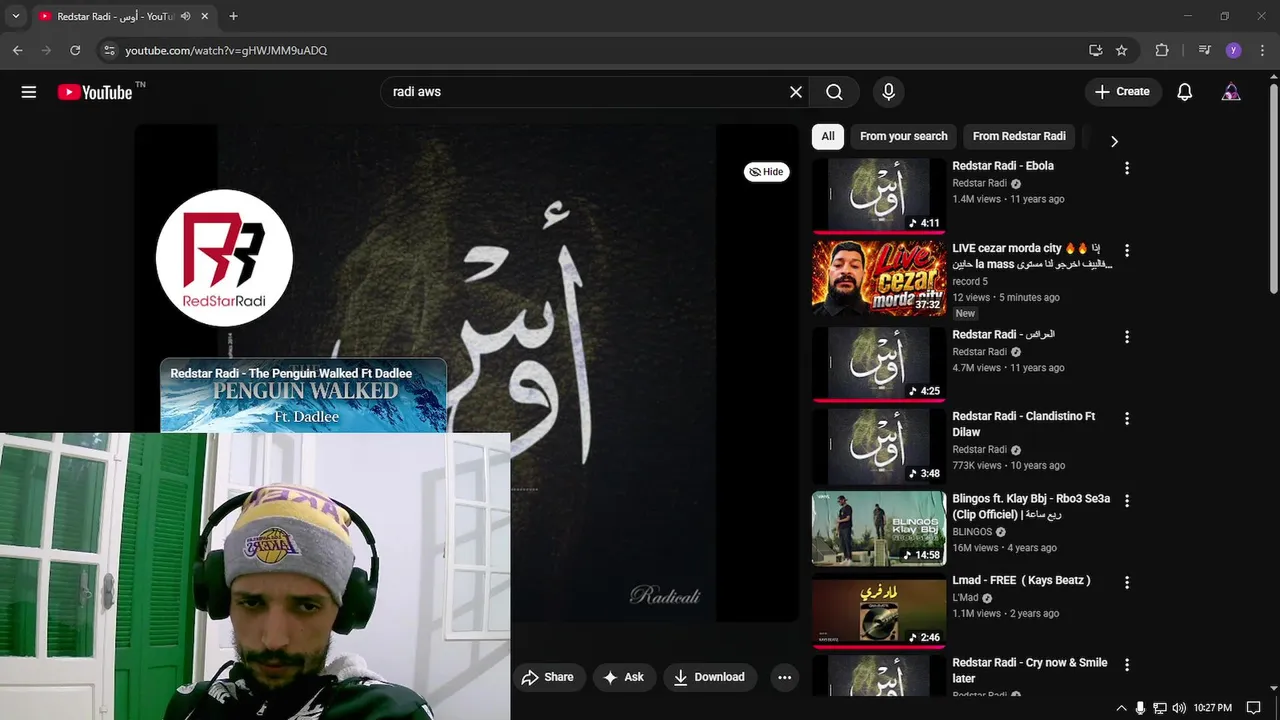Open Clandistino Ft Dilaw video title
Viewport: 1280px width, 720px height.
click(x=1024, y=424)
